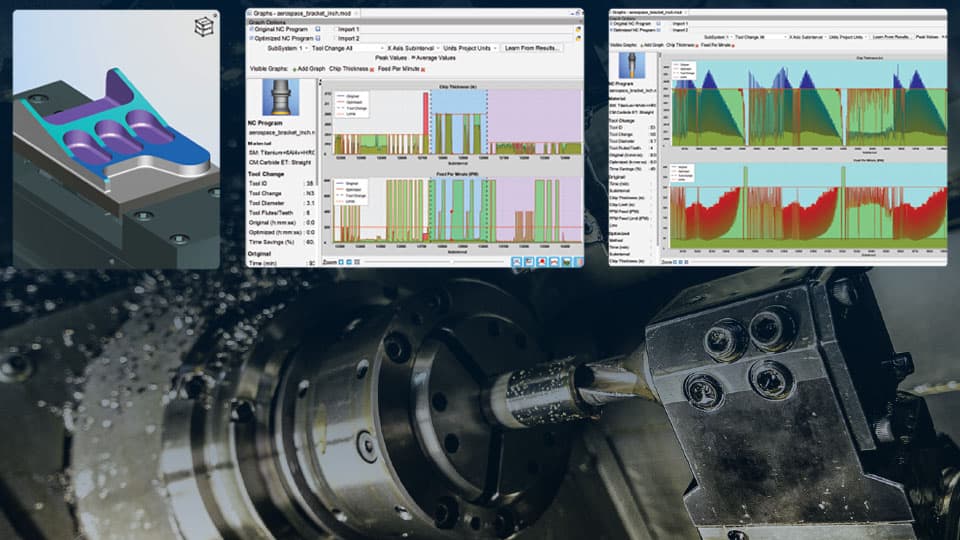The height and width of the screenshot is (540, 960).
Task: Click the first blue Zoom icon
Action: tap(341, 262)
